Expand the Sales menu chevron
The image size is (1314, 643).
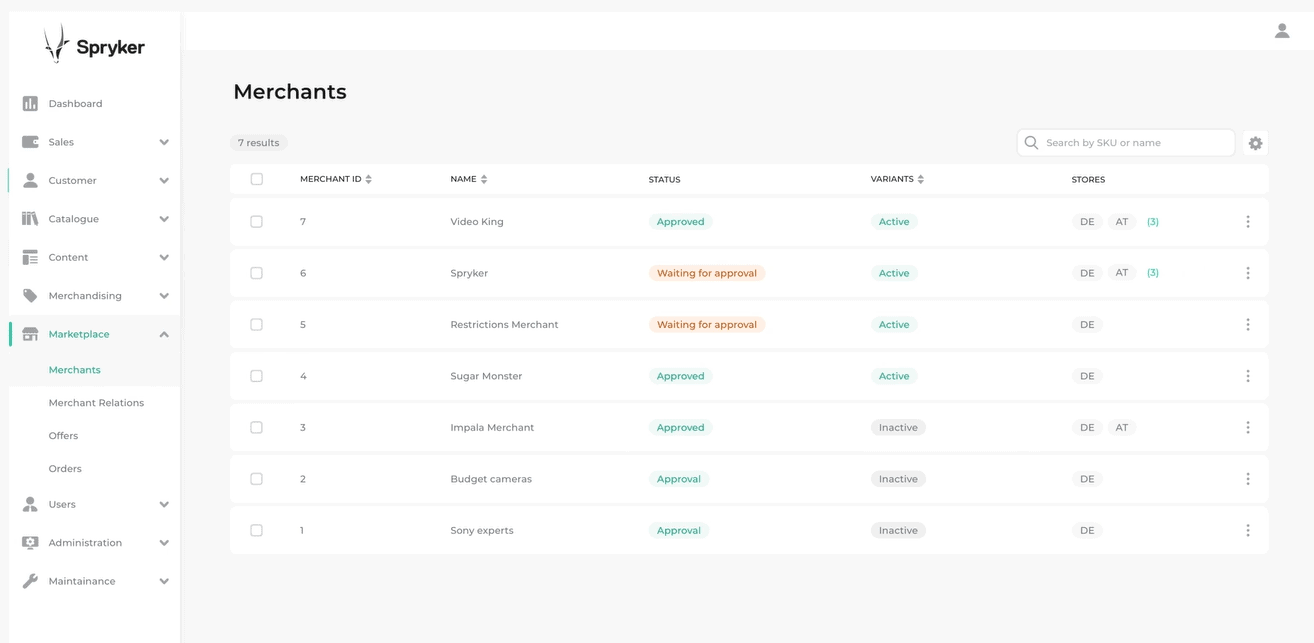point(164,142)
